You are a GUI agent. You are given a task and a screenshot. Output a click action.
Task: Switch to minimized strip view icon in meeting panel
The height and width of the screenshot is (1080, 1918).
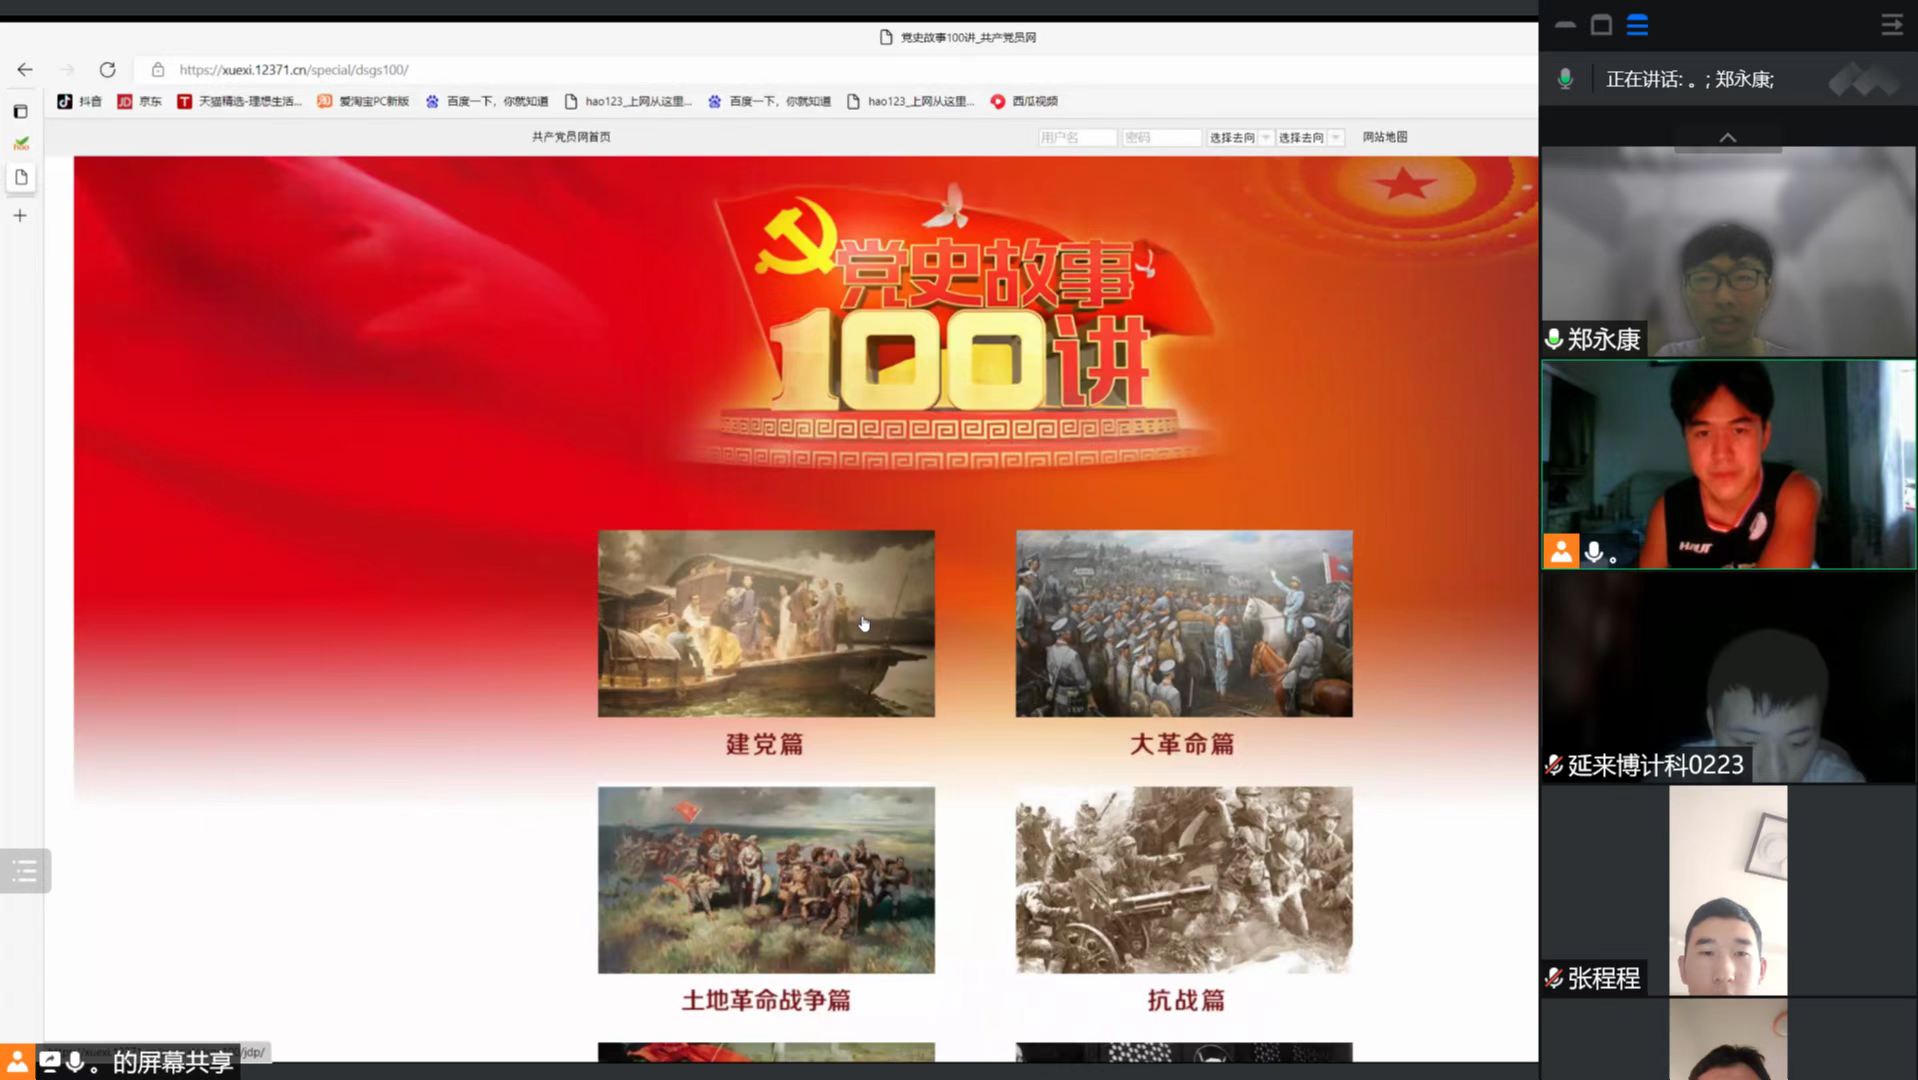[1566, 25]
